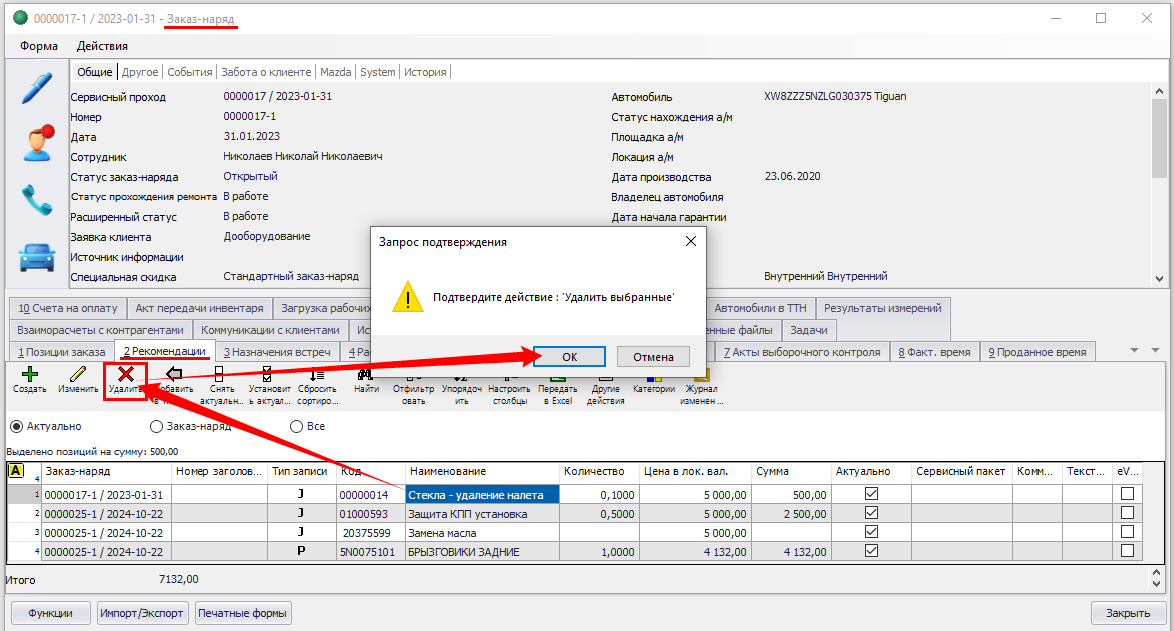1174x631 pixels.
Task: Click the blue car sidebar icon
Action: [x=37, y=256]
